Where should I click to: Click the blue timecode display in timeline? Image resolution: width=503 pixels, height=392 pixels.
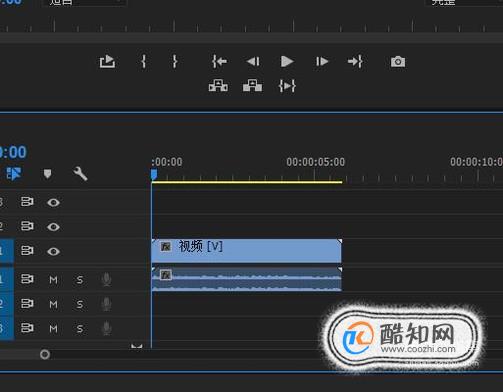click(13, 152)
